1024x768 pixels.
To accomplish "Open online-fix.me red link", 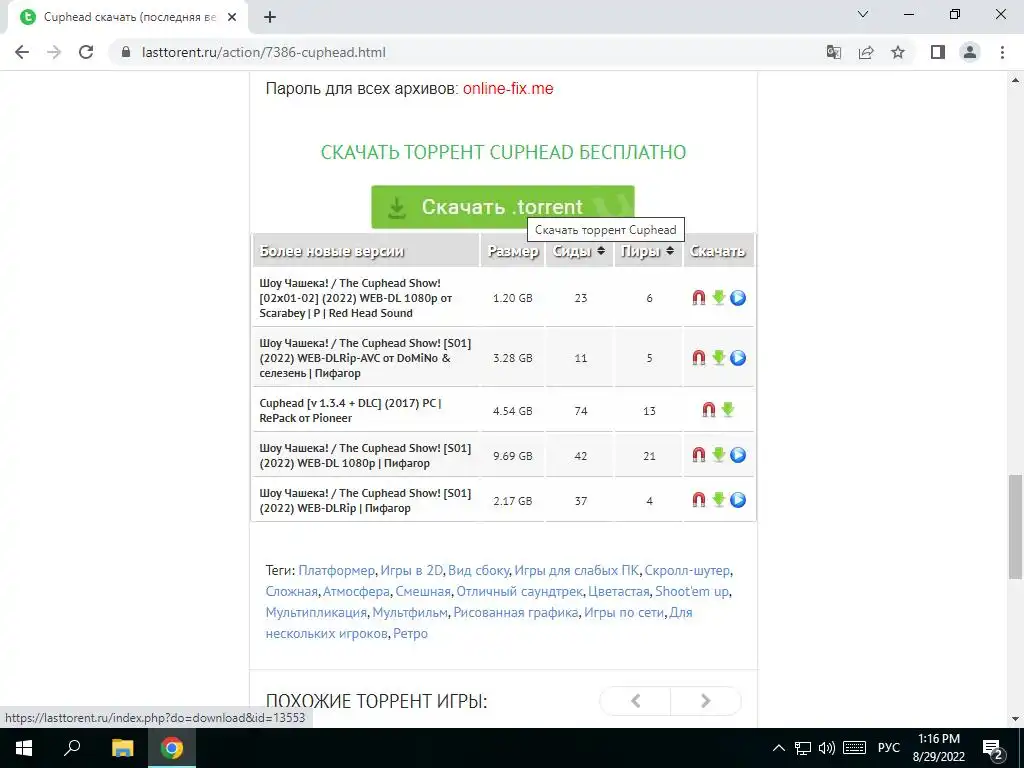I will tap(508, 88).
